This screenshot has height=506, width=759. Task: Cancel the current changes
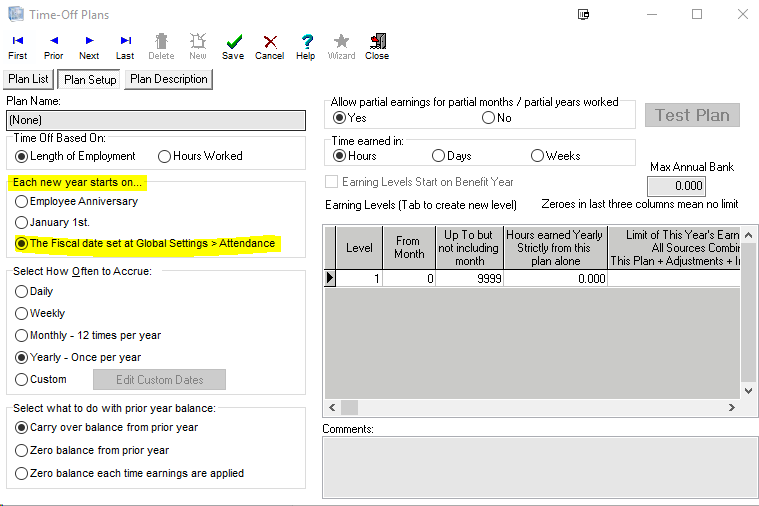pyautogui.click(x=270, y=46)
